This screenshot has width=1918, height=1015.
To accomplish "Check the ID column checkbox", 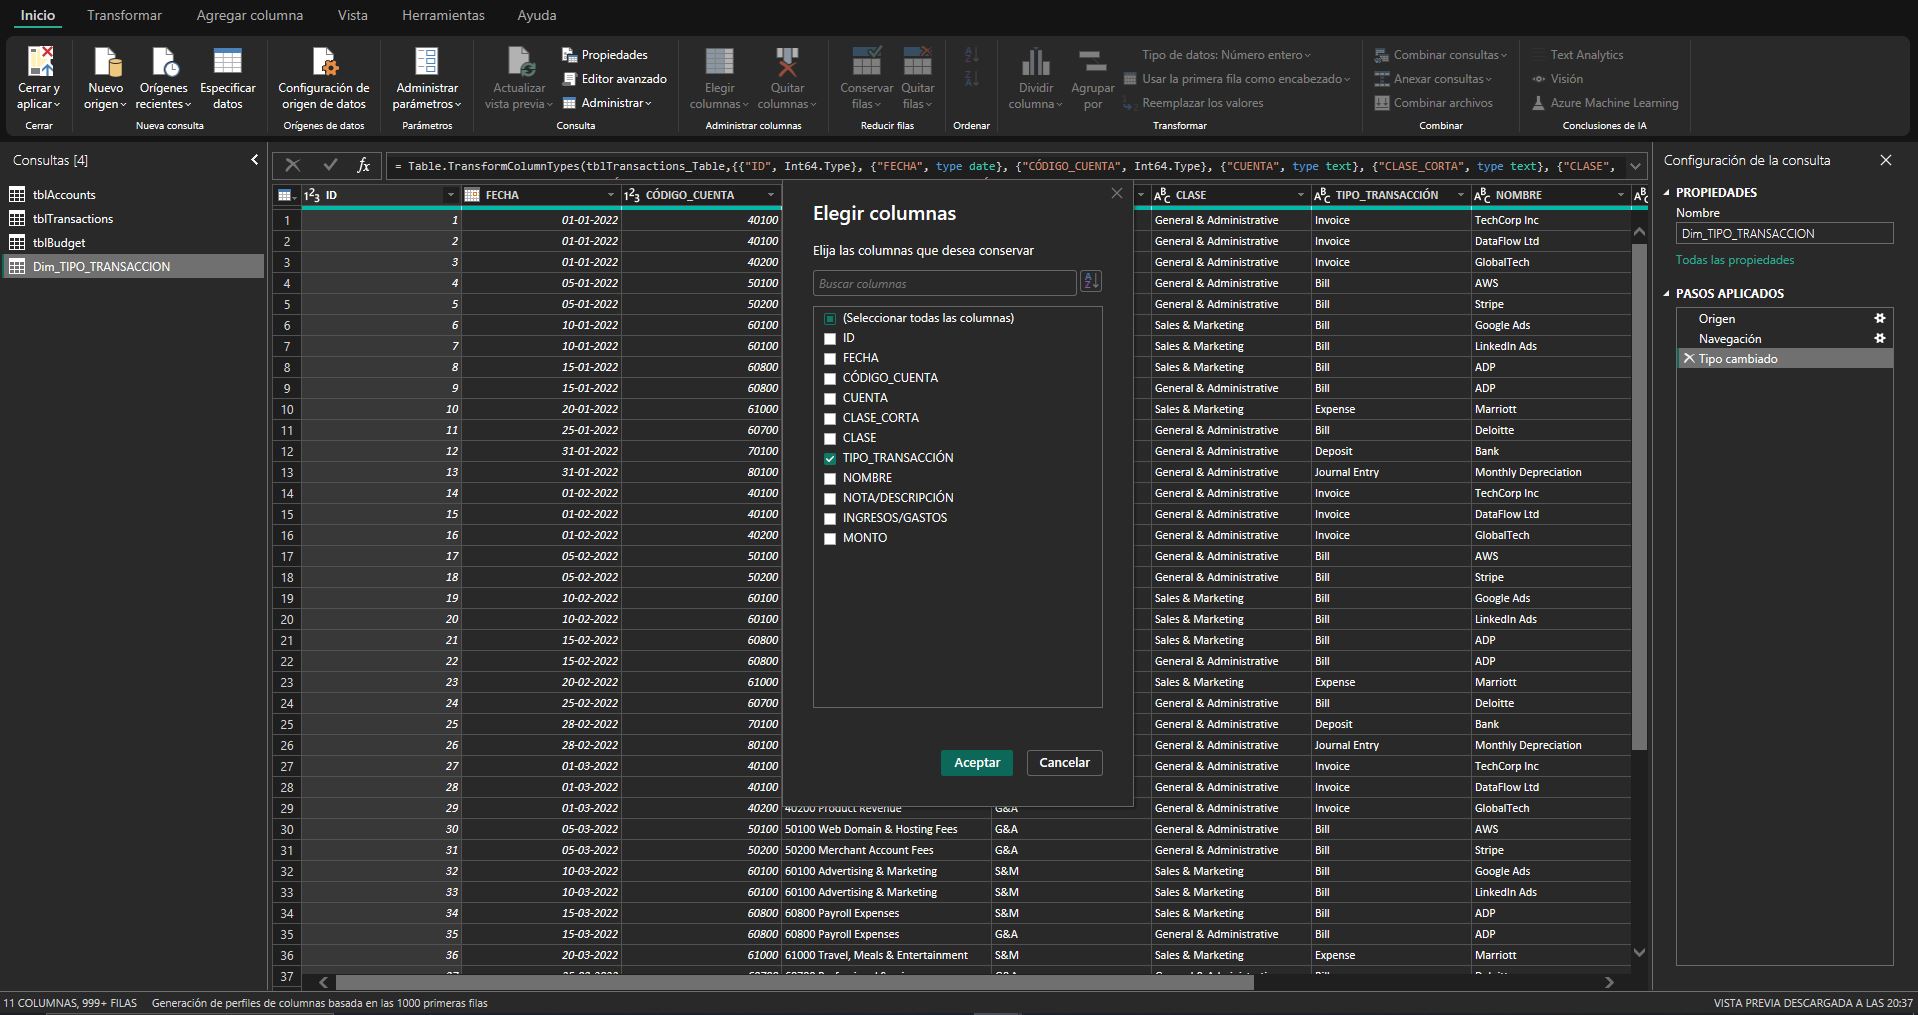I will (830, 339).
